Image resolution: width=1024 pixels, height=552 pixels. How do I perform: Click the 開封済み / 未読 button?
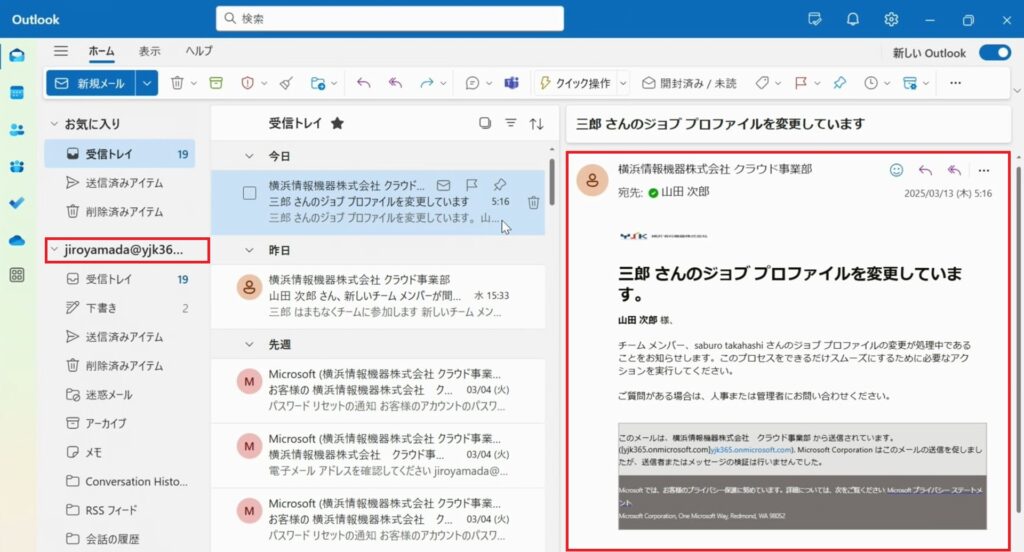click(x=690, y=84)
